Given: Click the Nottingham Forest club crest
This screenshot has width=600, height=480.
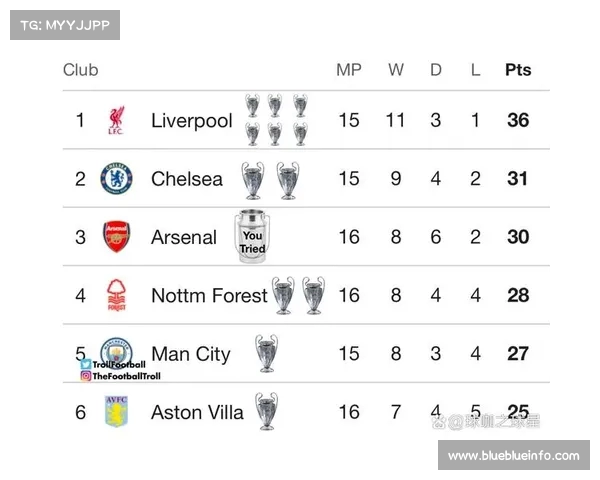Looking at the screenshot, I should (x=116, y=295).
